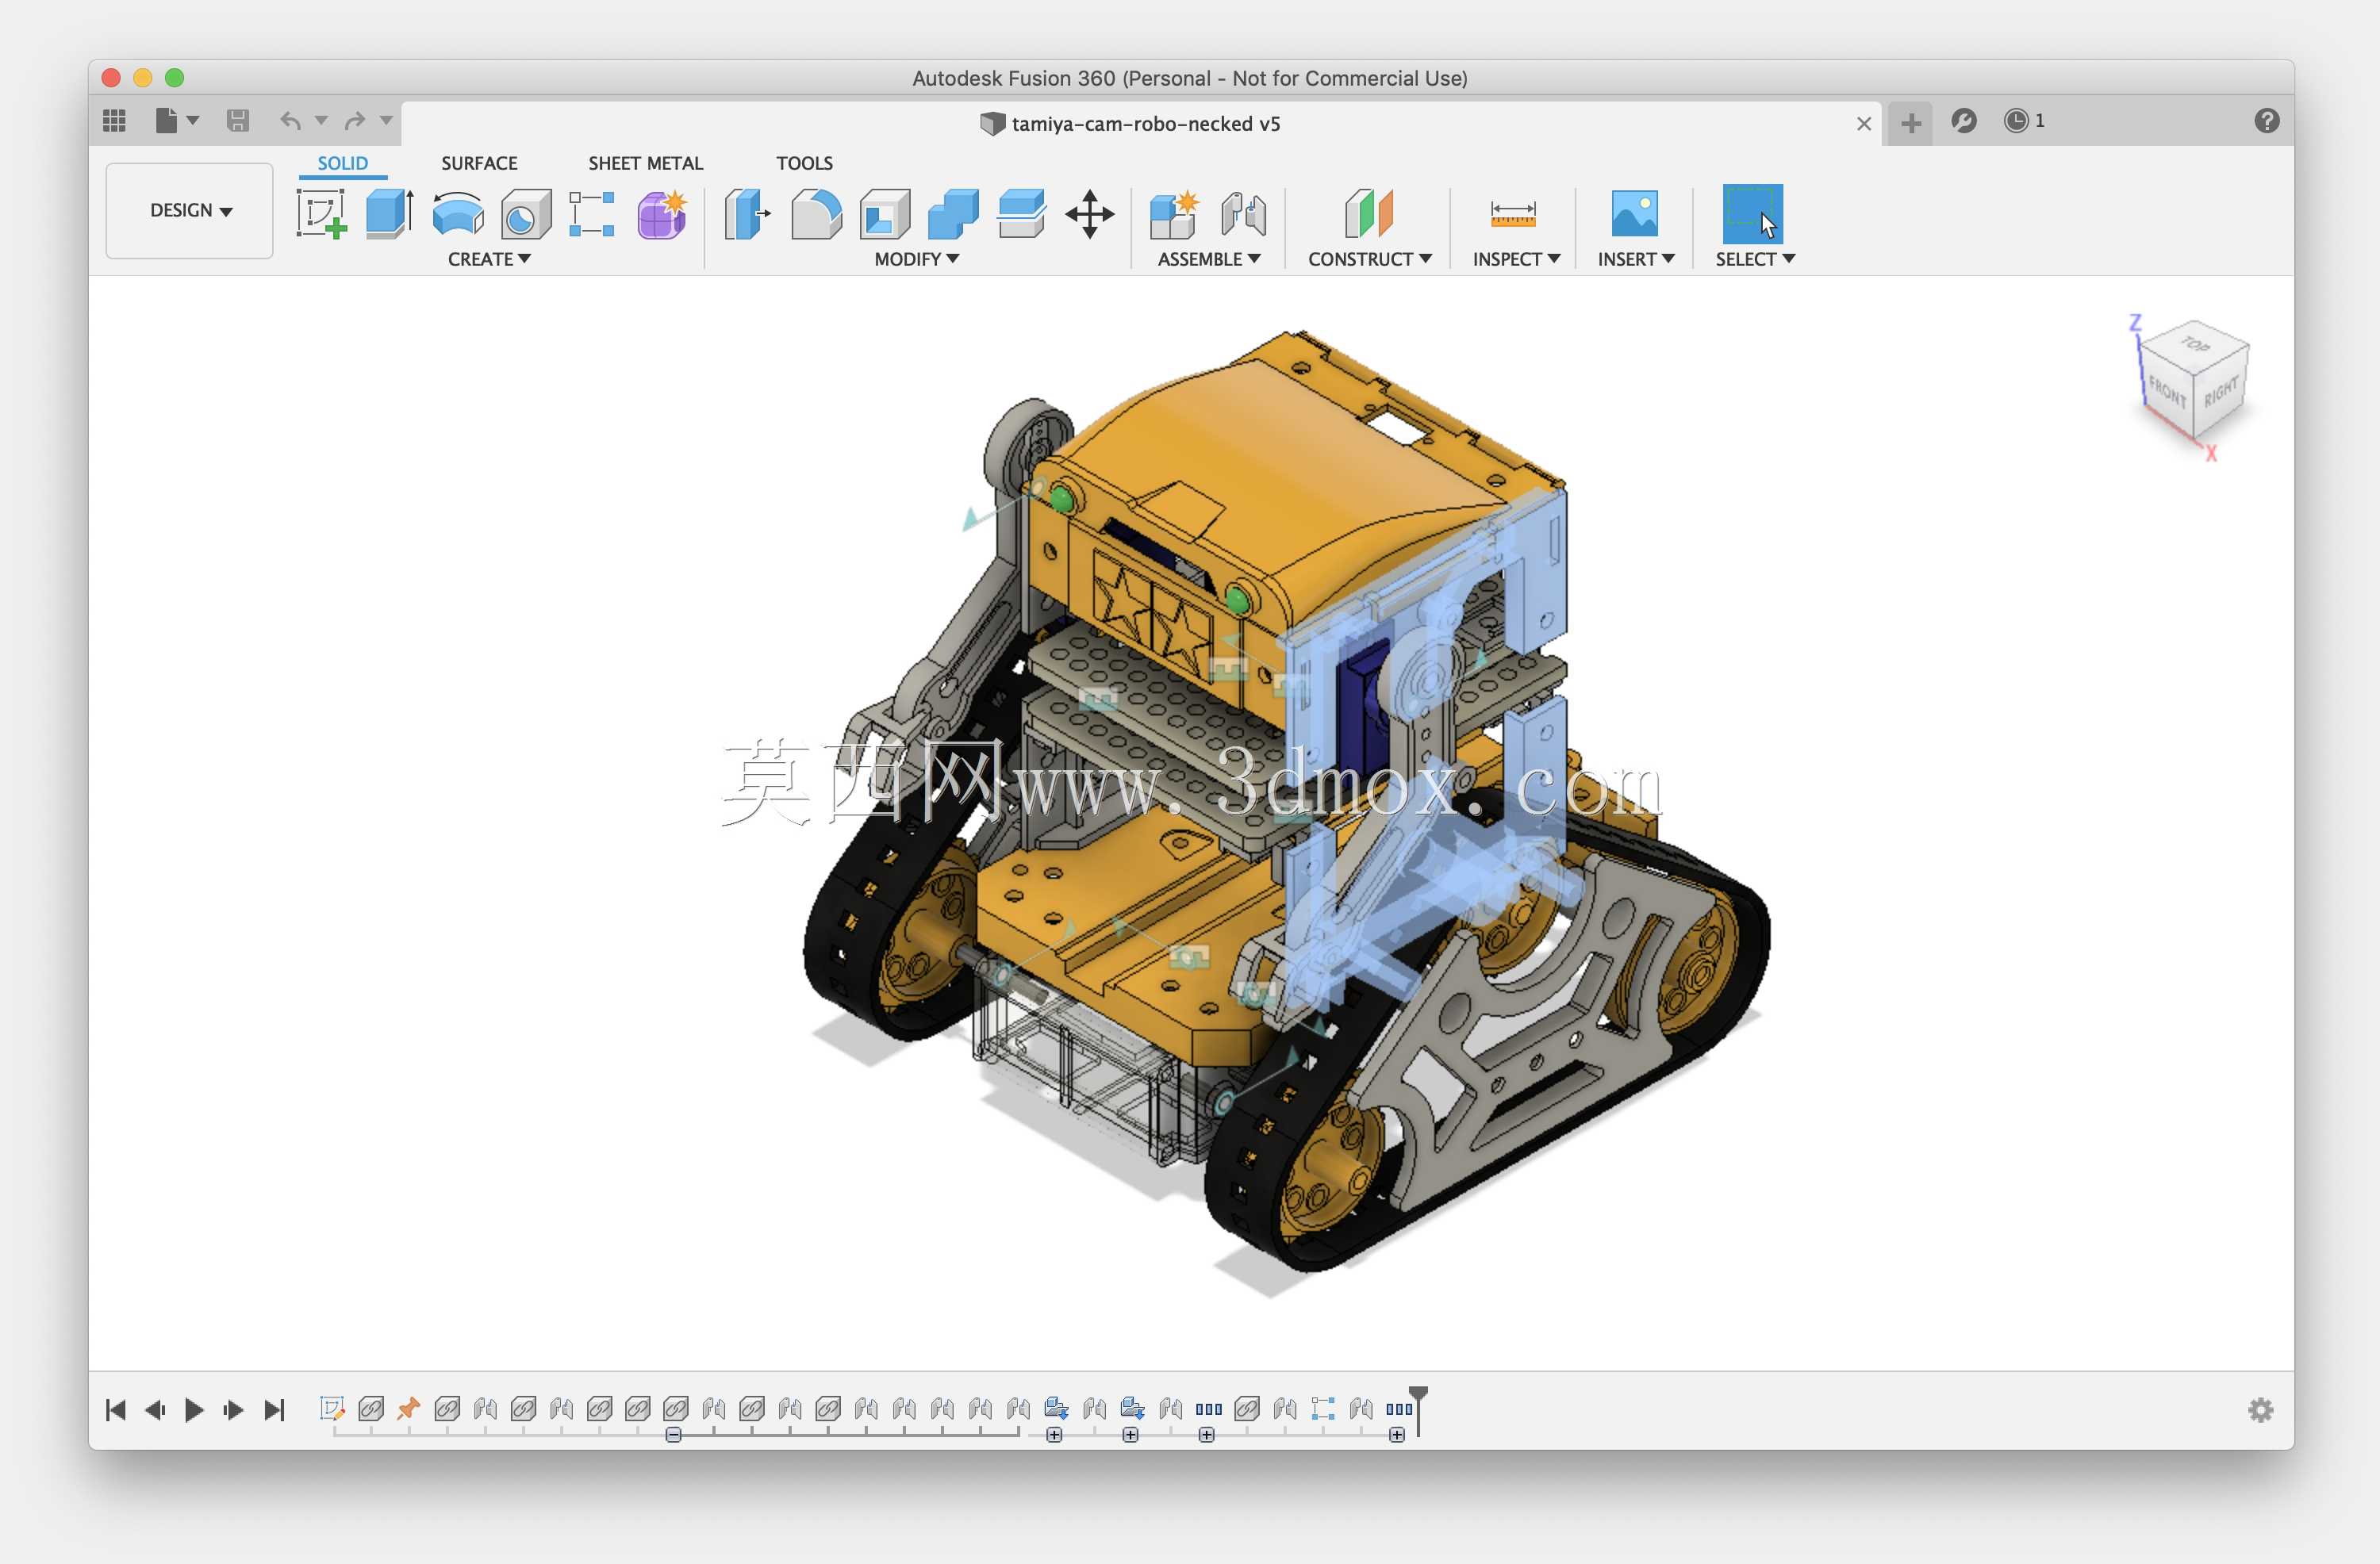Activate the Select tool icon
This screenshot has height=1564, width=2380.
tap(1752, 214)
